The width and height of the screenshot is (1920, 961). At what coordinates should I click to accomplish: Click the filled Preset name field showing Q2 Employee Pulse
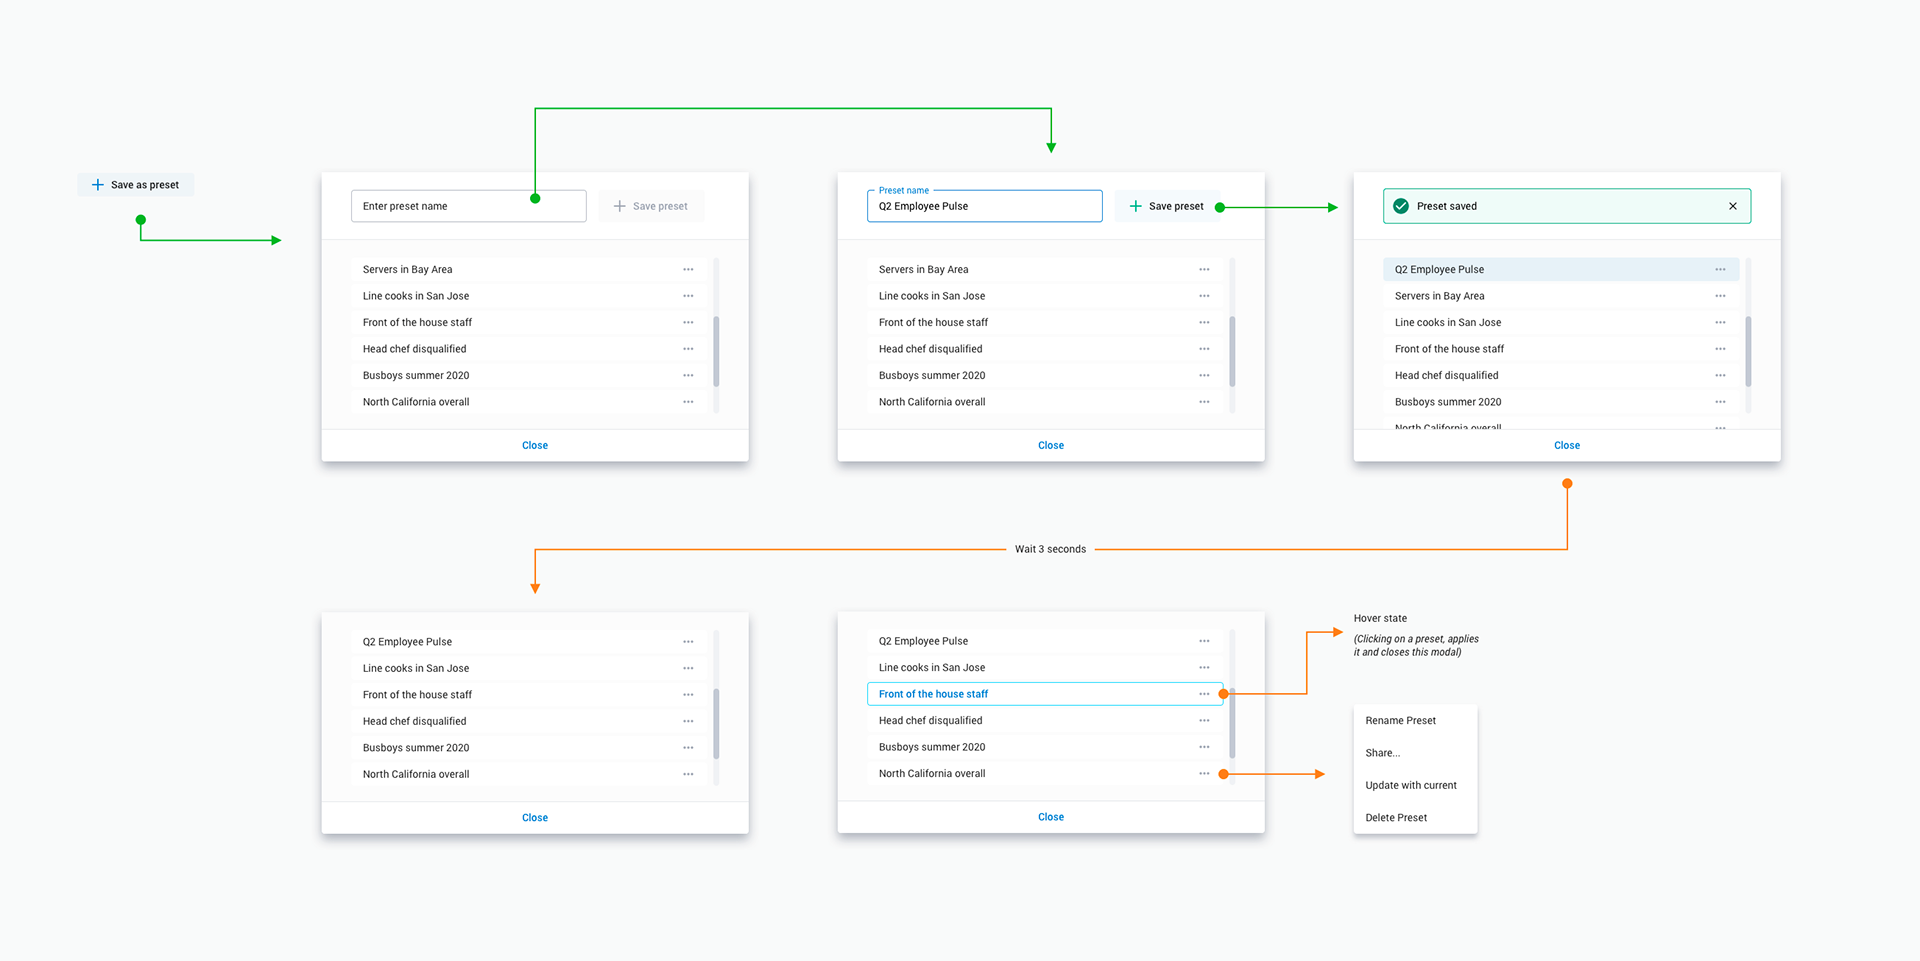click(x=984, y=206)
